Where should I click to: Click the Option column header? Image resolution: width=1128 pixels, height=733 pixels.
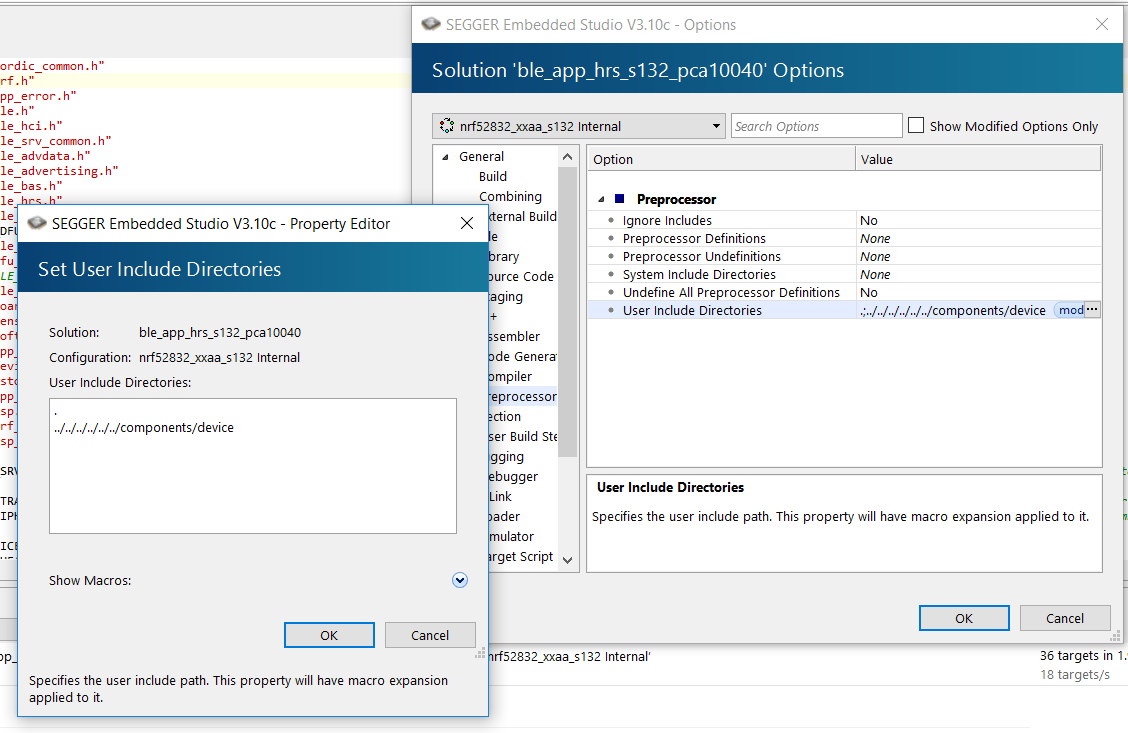(722, 159)
